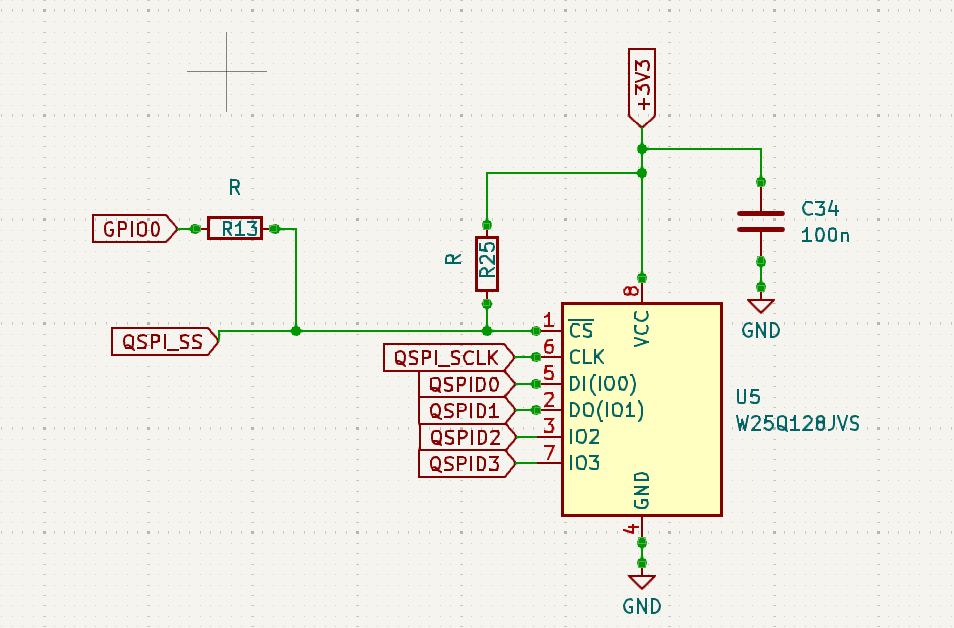The width and height of the screenshot is (954, 628).
Task: Select the QSPI_SS global label
Action: pos(164,342)
